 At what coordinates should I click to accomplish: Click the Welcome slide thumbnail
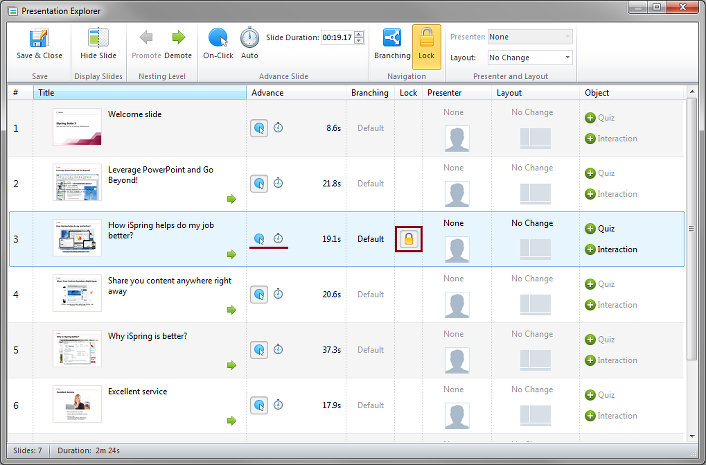coord(77,127)
